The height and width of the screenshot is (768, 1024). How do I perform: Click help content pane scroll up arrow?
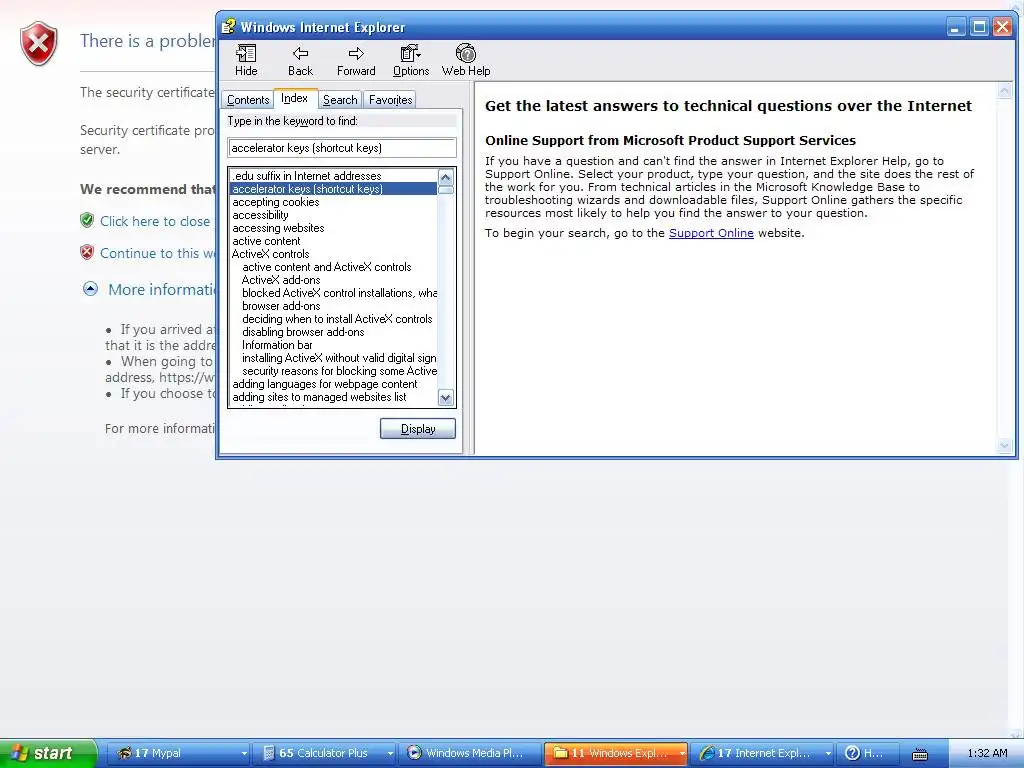point(1004,91)
